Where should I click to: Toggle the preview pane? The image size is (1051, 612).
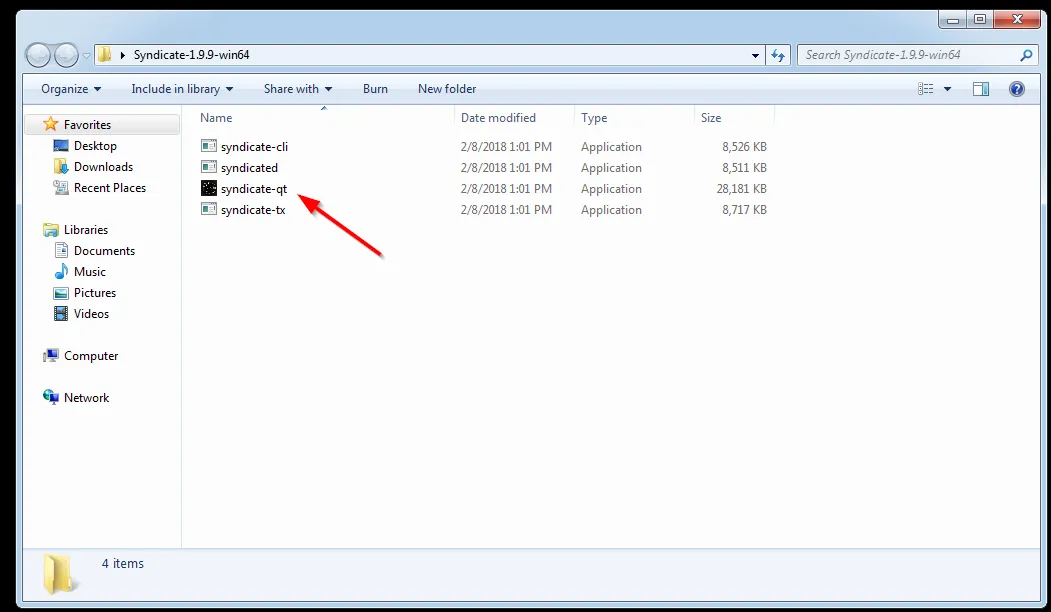tap(981, 88)
